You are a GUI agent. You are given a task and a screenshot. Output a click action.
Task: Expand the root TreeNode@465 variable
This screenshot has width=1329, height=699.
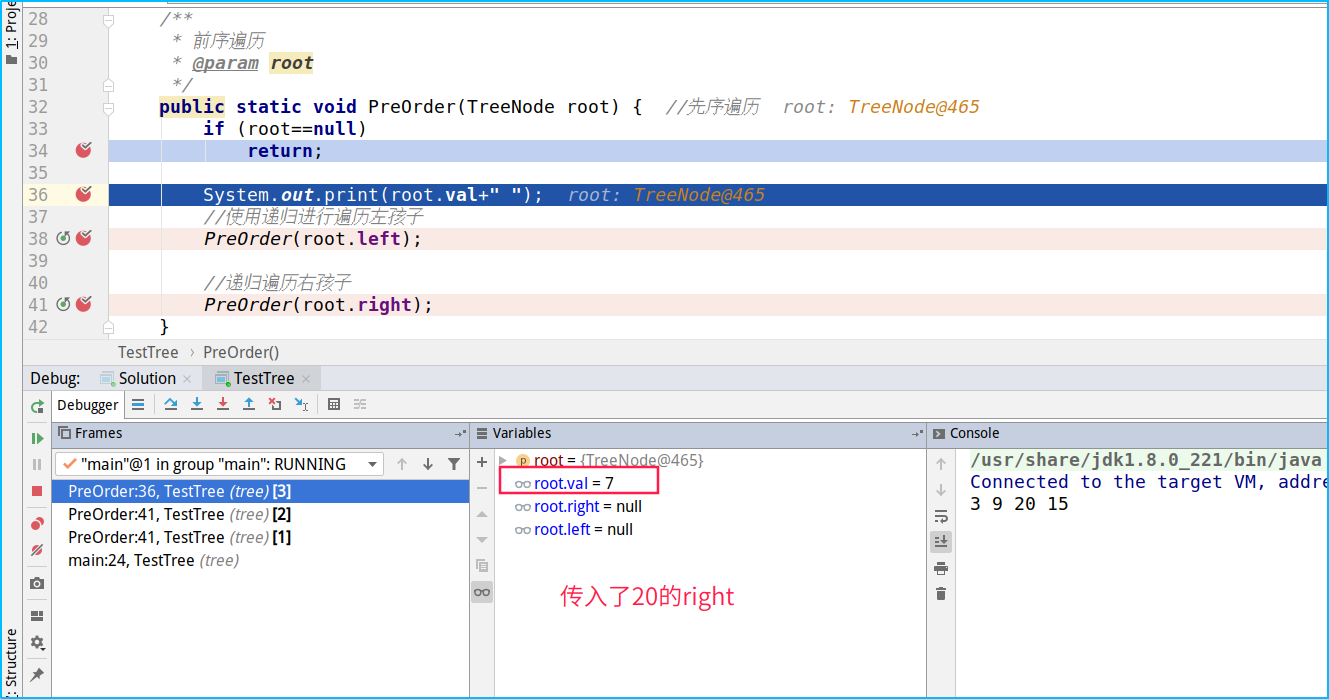coord(503,460)
